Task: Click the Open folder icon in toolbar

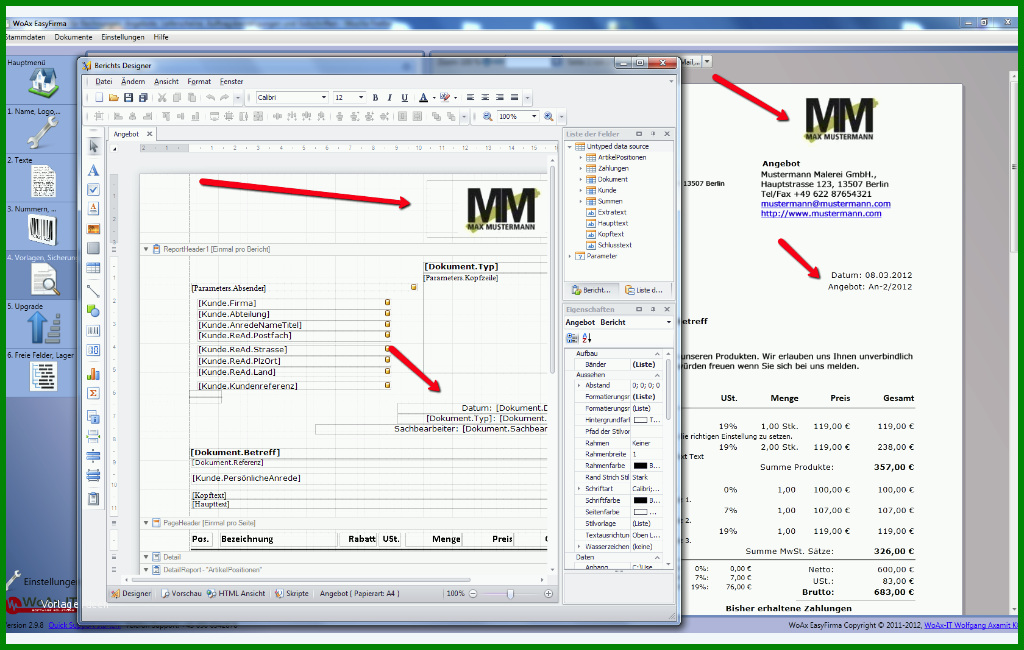Action: click(x=114, y=98)
